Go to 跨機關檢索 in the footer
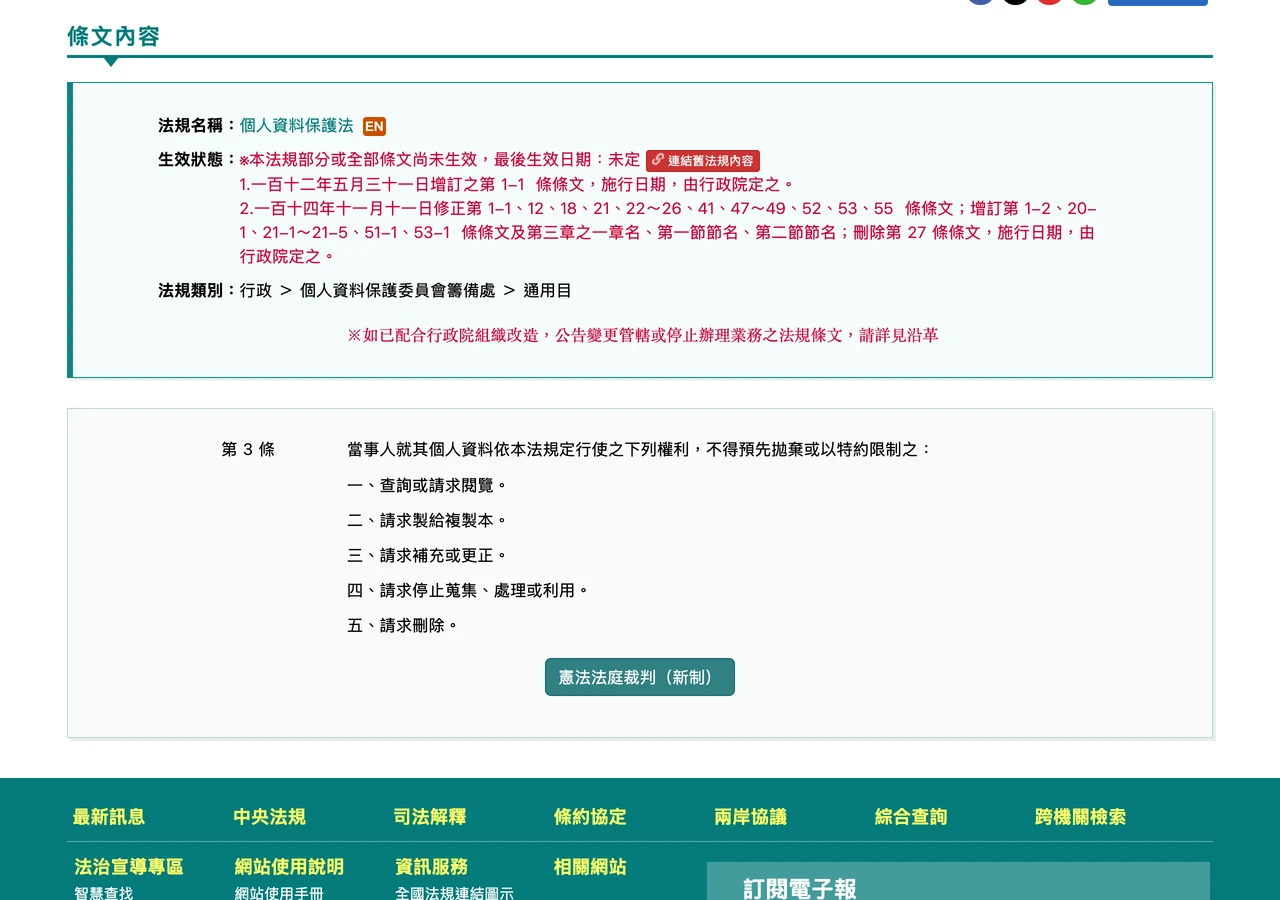The width and height of the screenshot is (1280, 900). [1080, 817]
